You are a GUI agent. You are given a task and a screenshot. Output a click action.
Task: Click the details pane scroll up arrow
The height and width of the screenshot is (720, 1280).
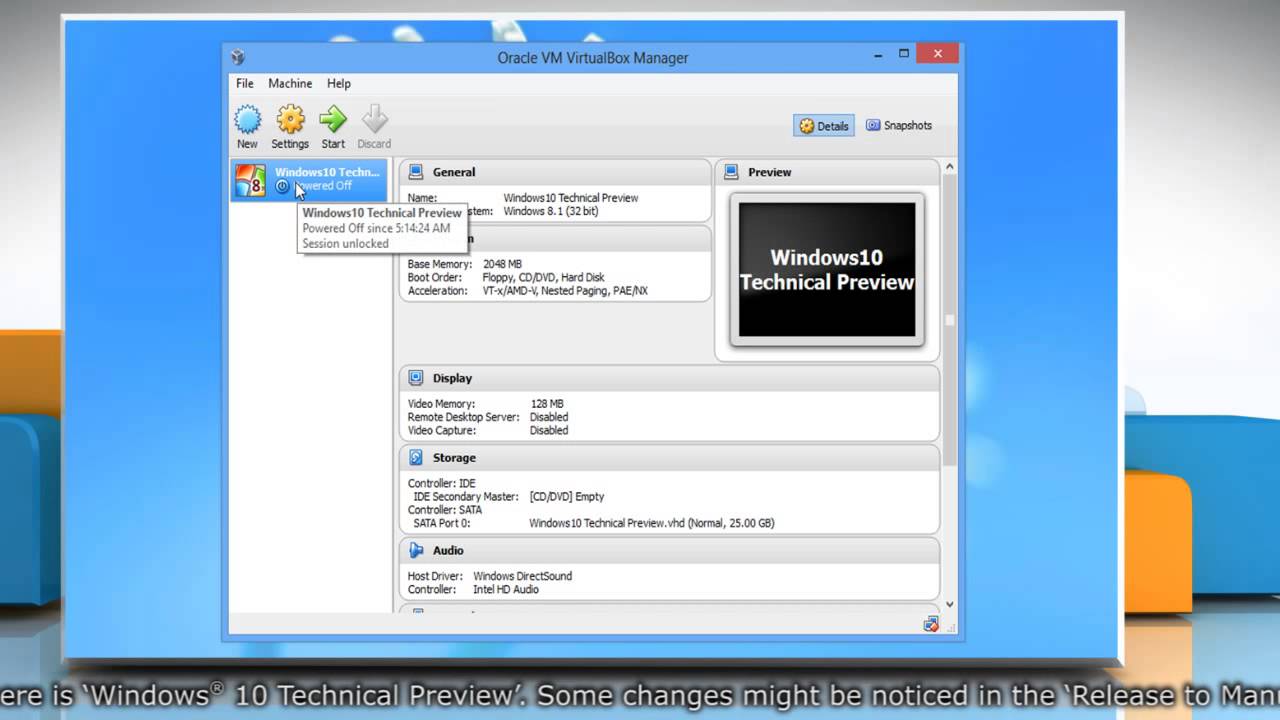tap(950, 167)
